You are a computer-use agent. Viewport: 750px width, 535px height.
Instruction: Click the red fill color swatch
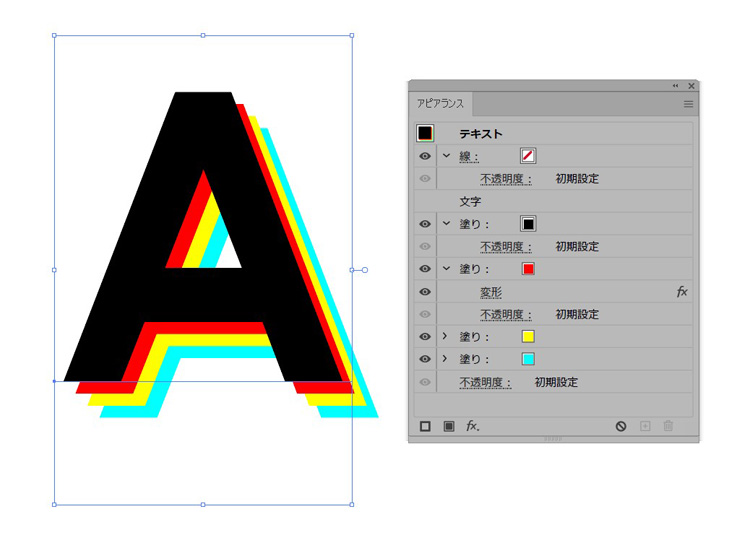(528, 269)
